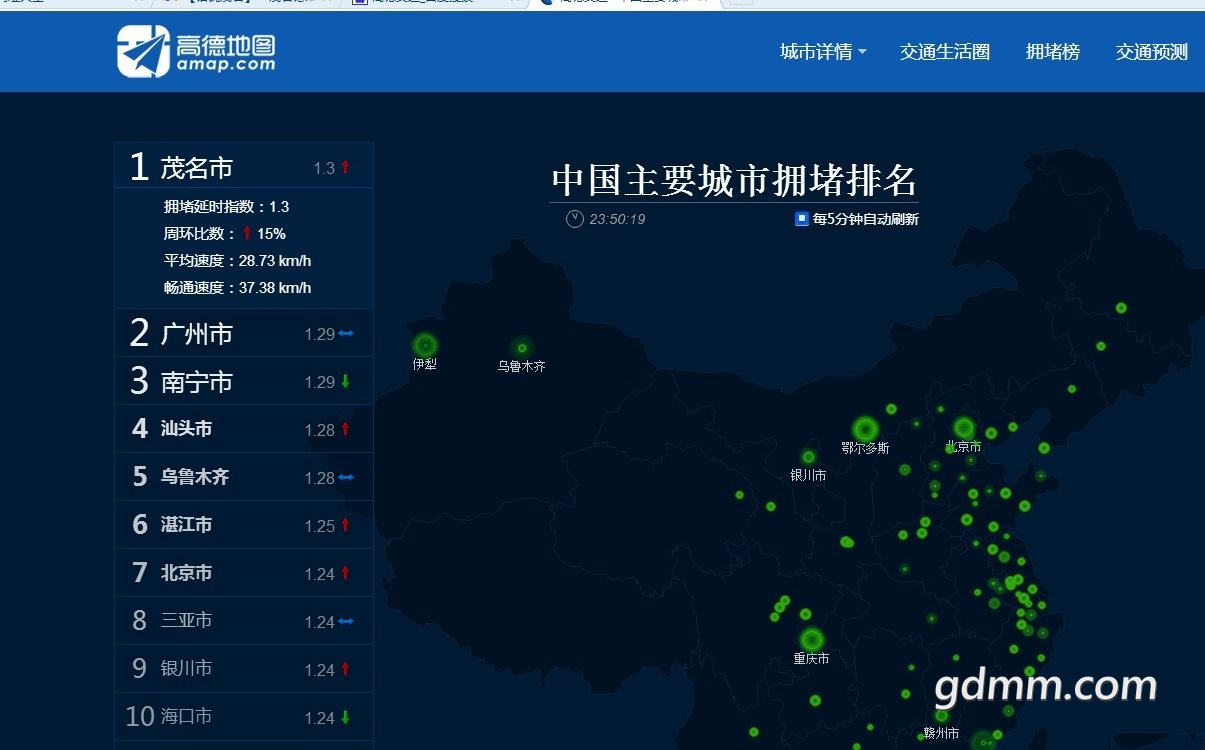The width and height of the screenshot is (1205, 750).
Task: Click the clock icon beside 23:50:19
Action: point(575,219)
